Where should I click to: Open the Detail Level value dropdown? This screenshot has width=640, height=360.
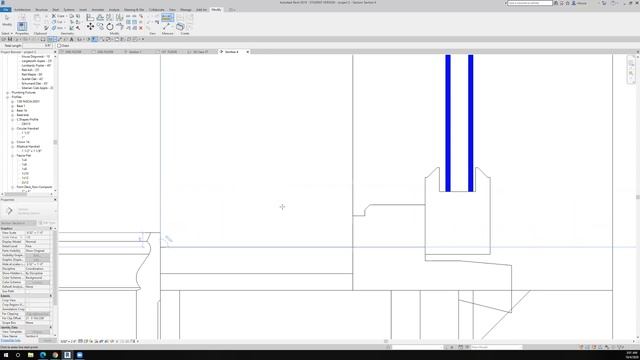38,246
